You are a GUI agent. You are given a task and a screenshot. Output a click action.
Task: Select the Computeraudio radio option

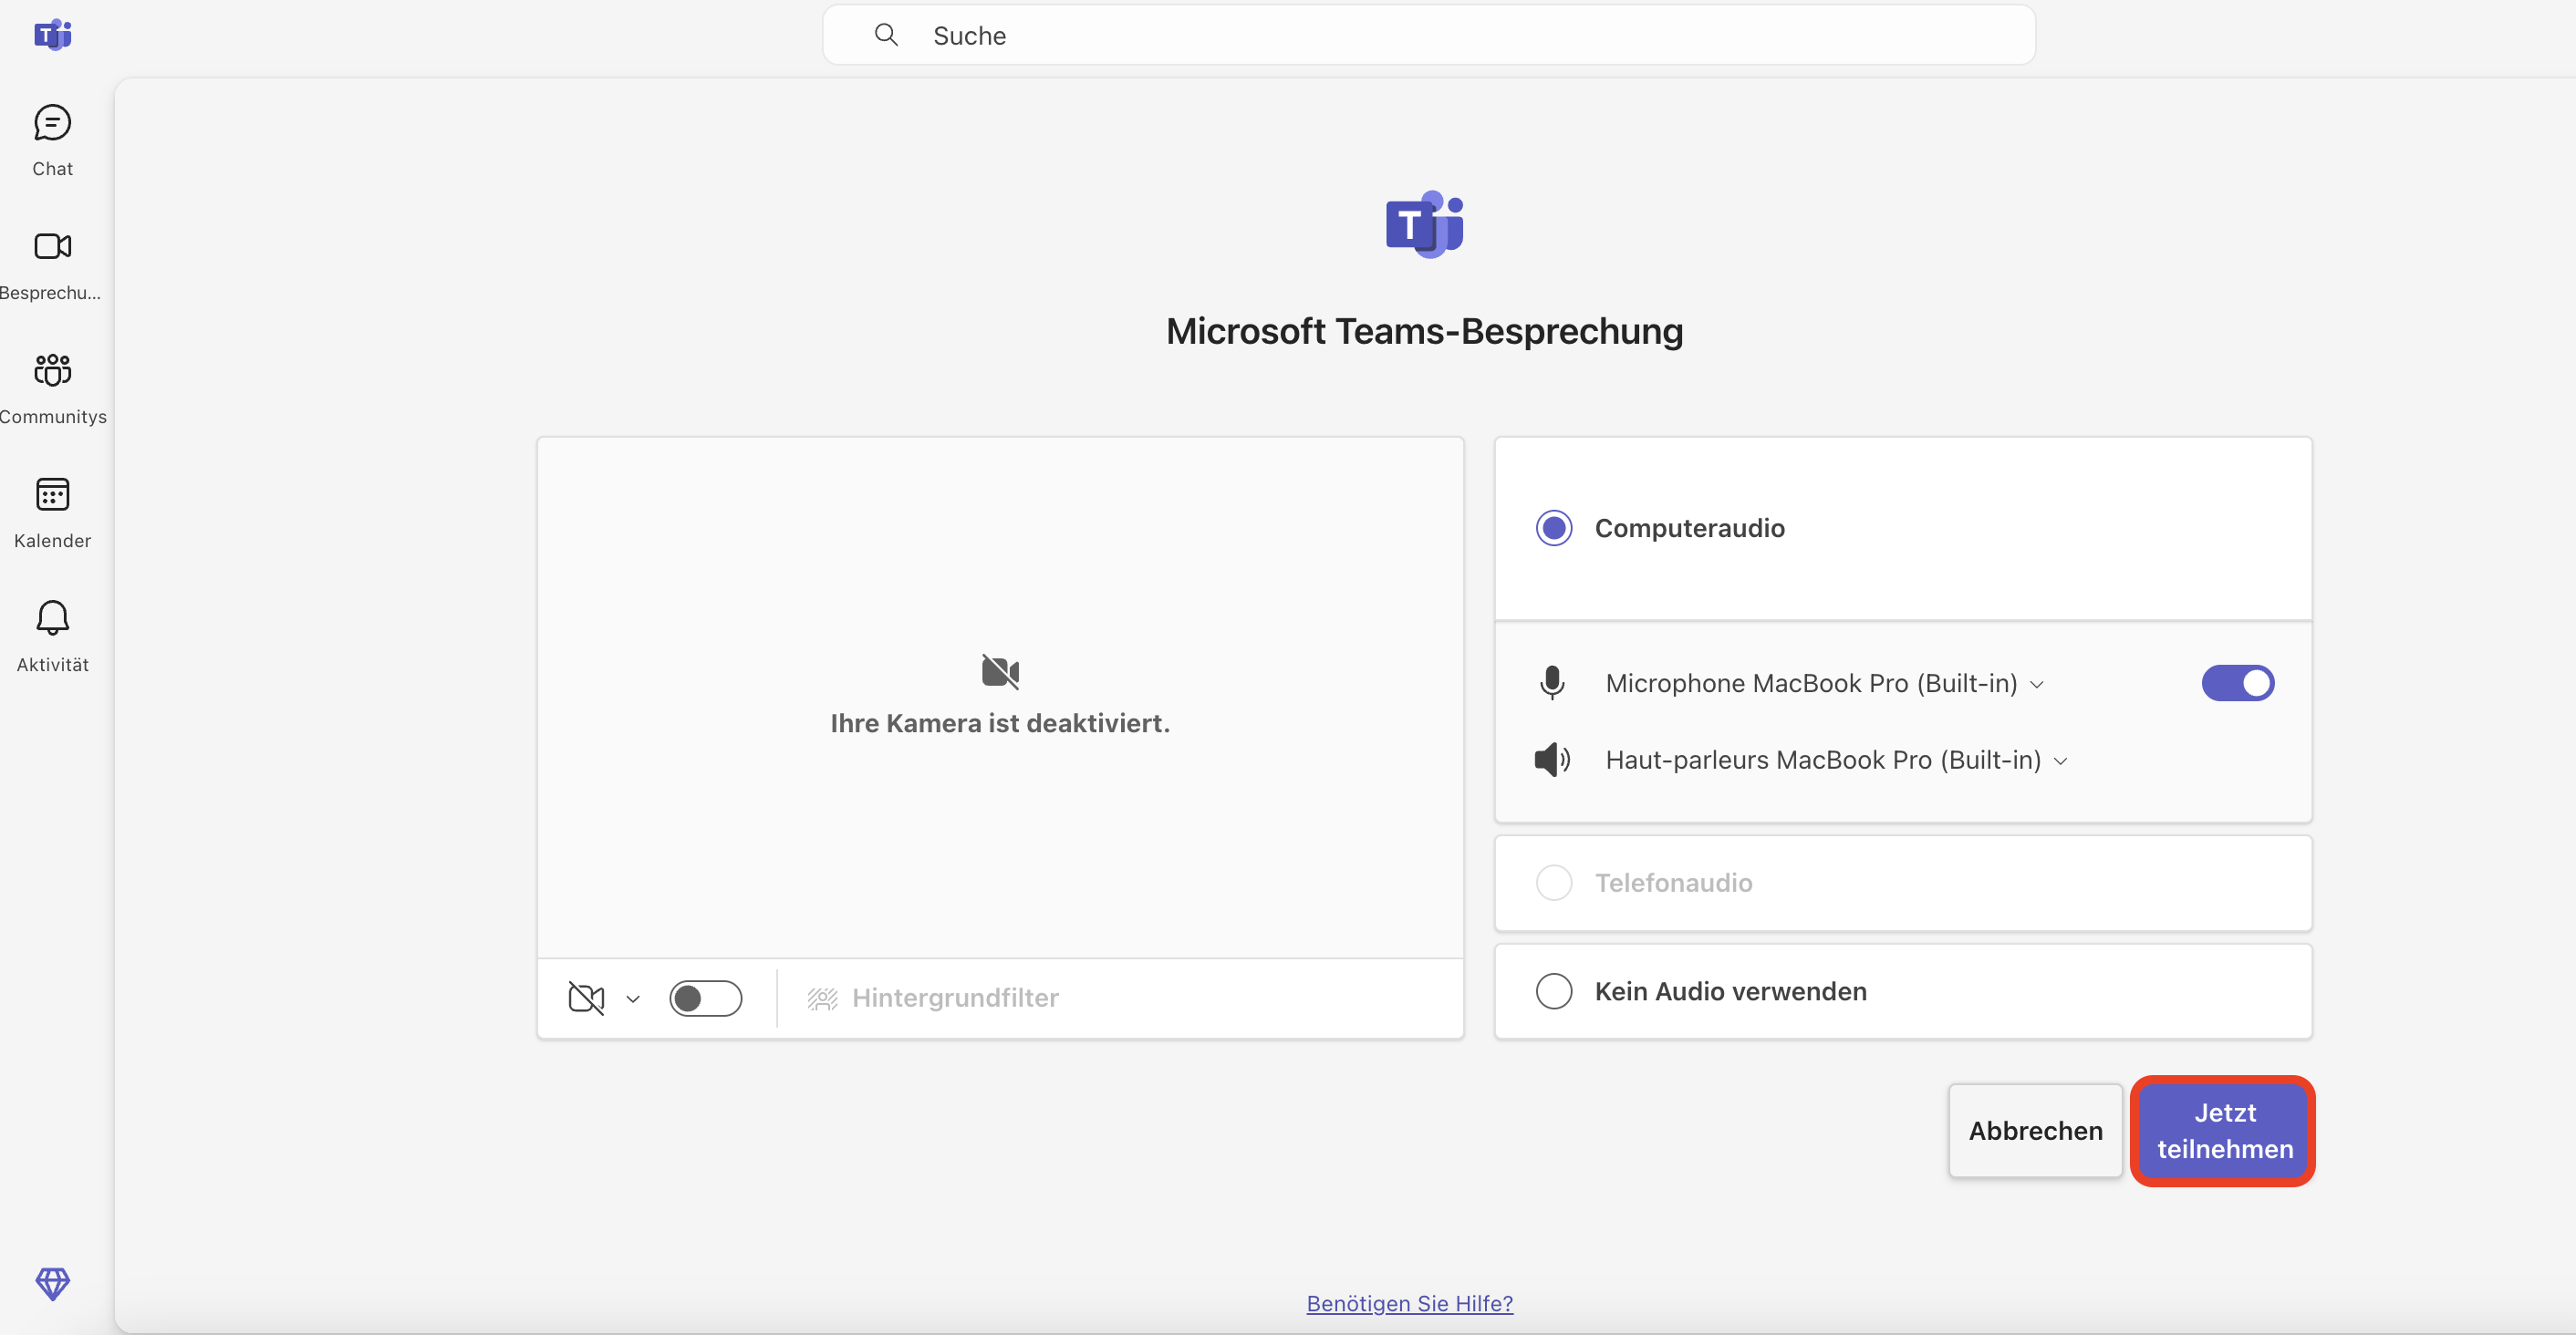[x=1553, y=528]
